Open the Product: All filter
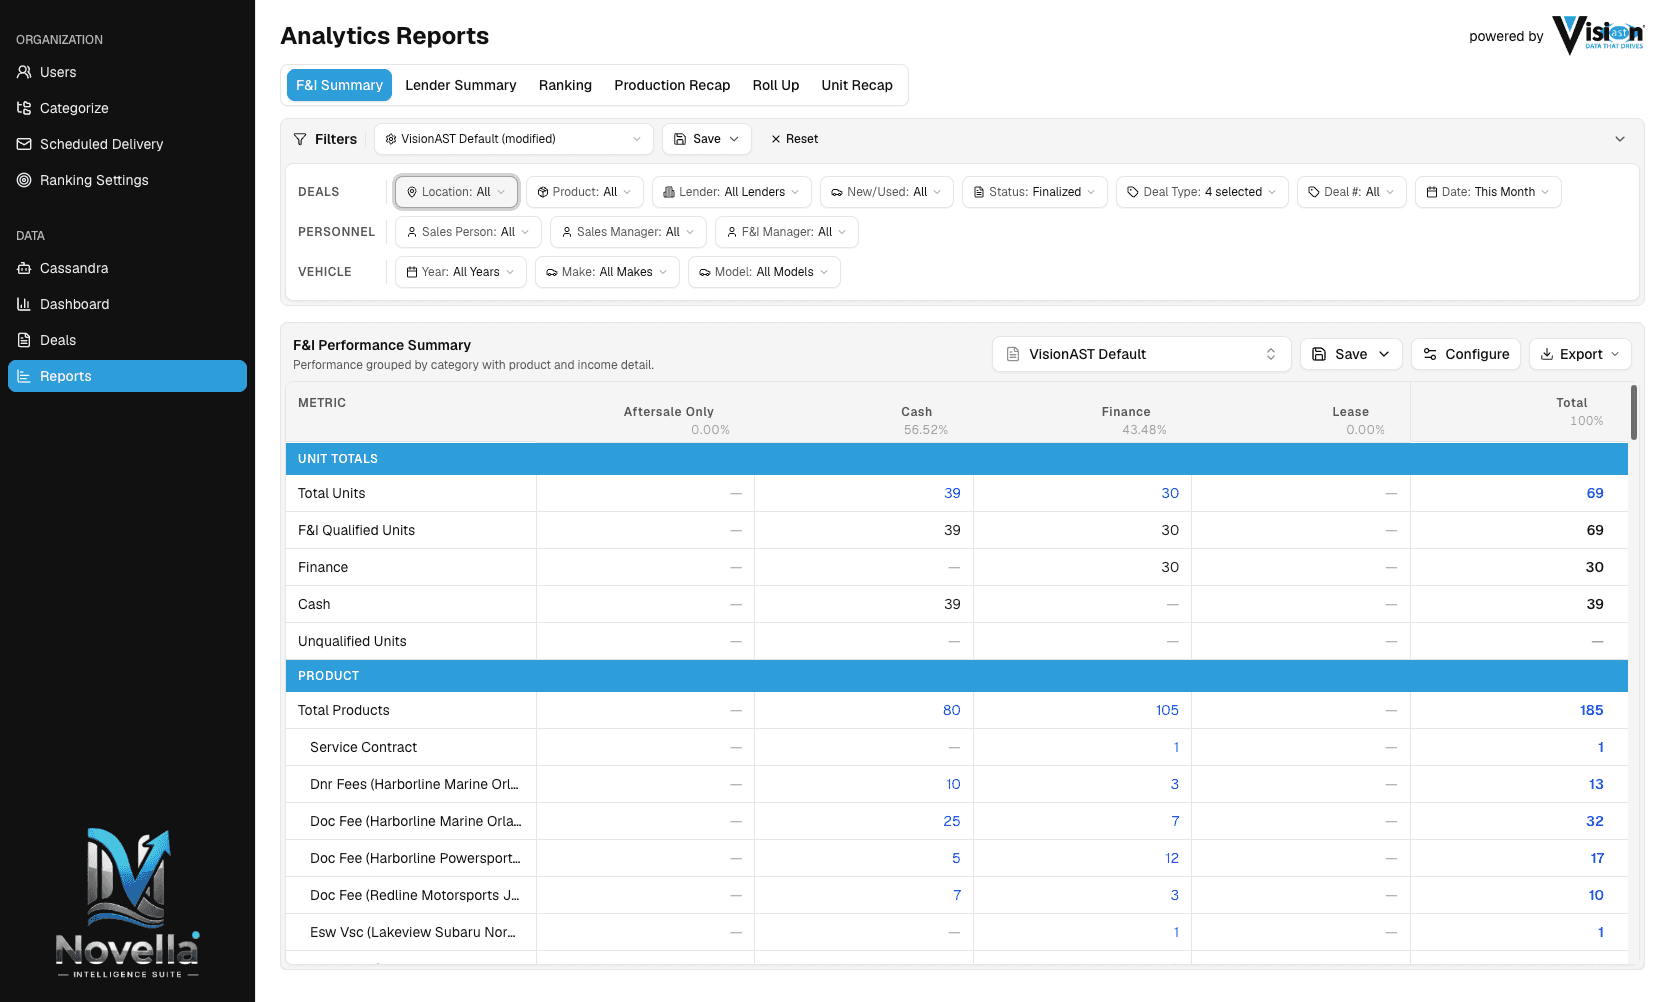This screenshot has height=1002, width=1680. (x=585, y=192)
